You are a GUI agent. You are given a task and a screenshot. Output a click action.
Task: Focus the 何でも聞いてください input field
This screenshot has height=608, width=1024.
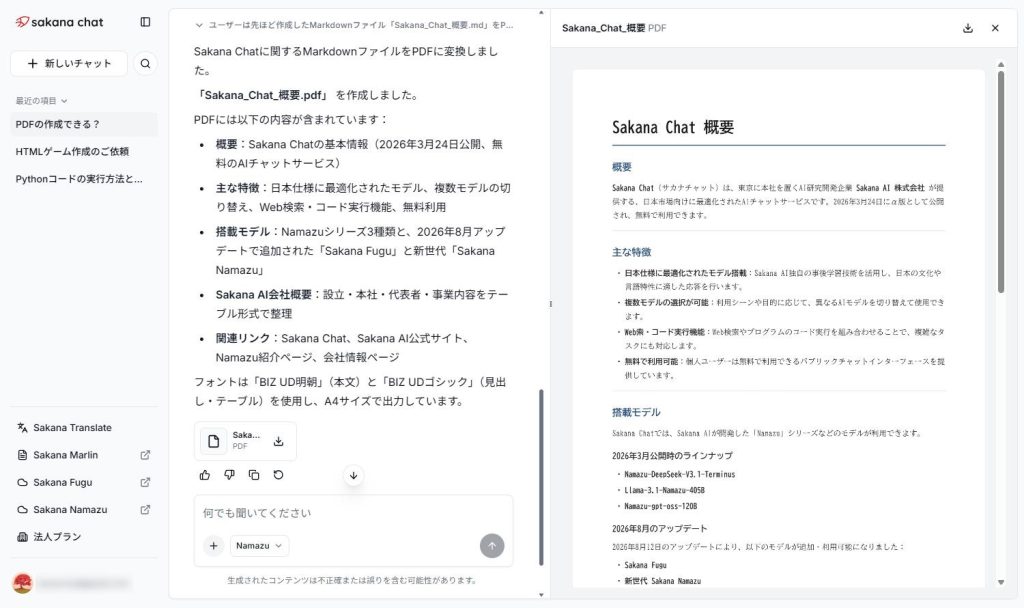[x=353, y=513]
